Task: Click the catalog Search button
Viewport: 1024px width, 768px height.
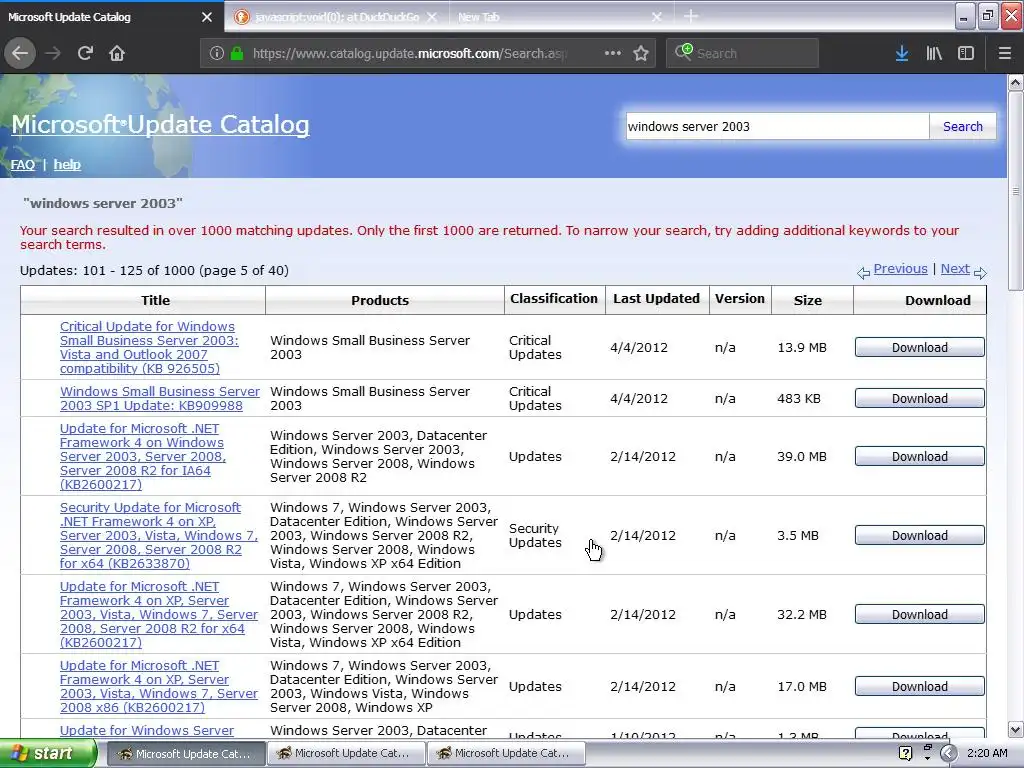Action: click(x=963, y=127)
